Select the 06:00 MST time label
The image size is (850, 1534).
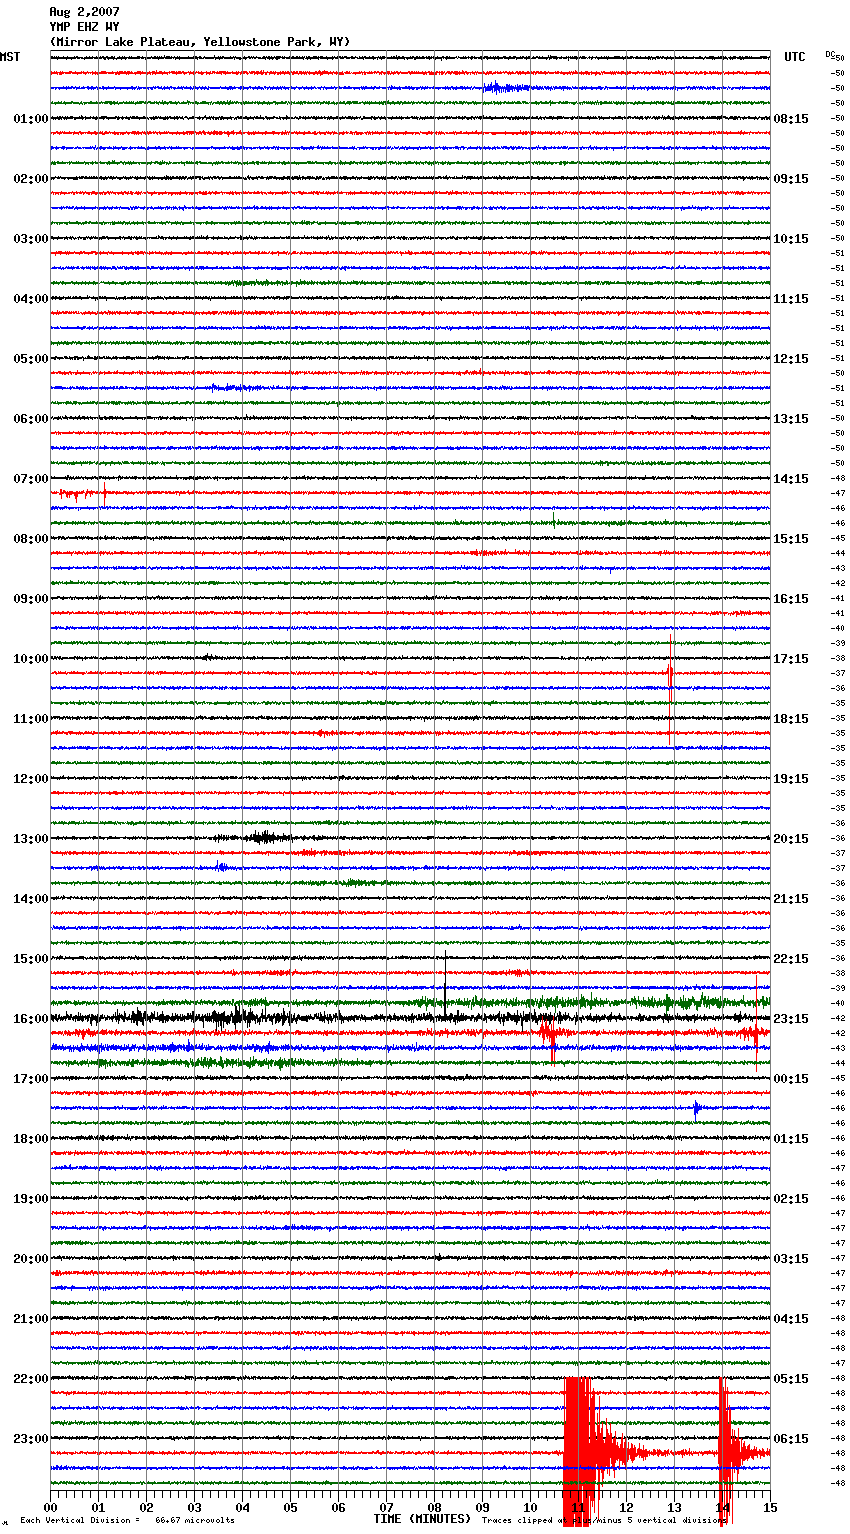click(31, 419)
